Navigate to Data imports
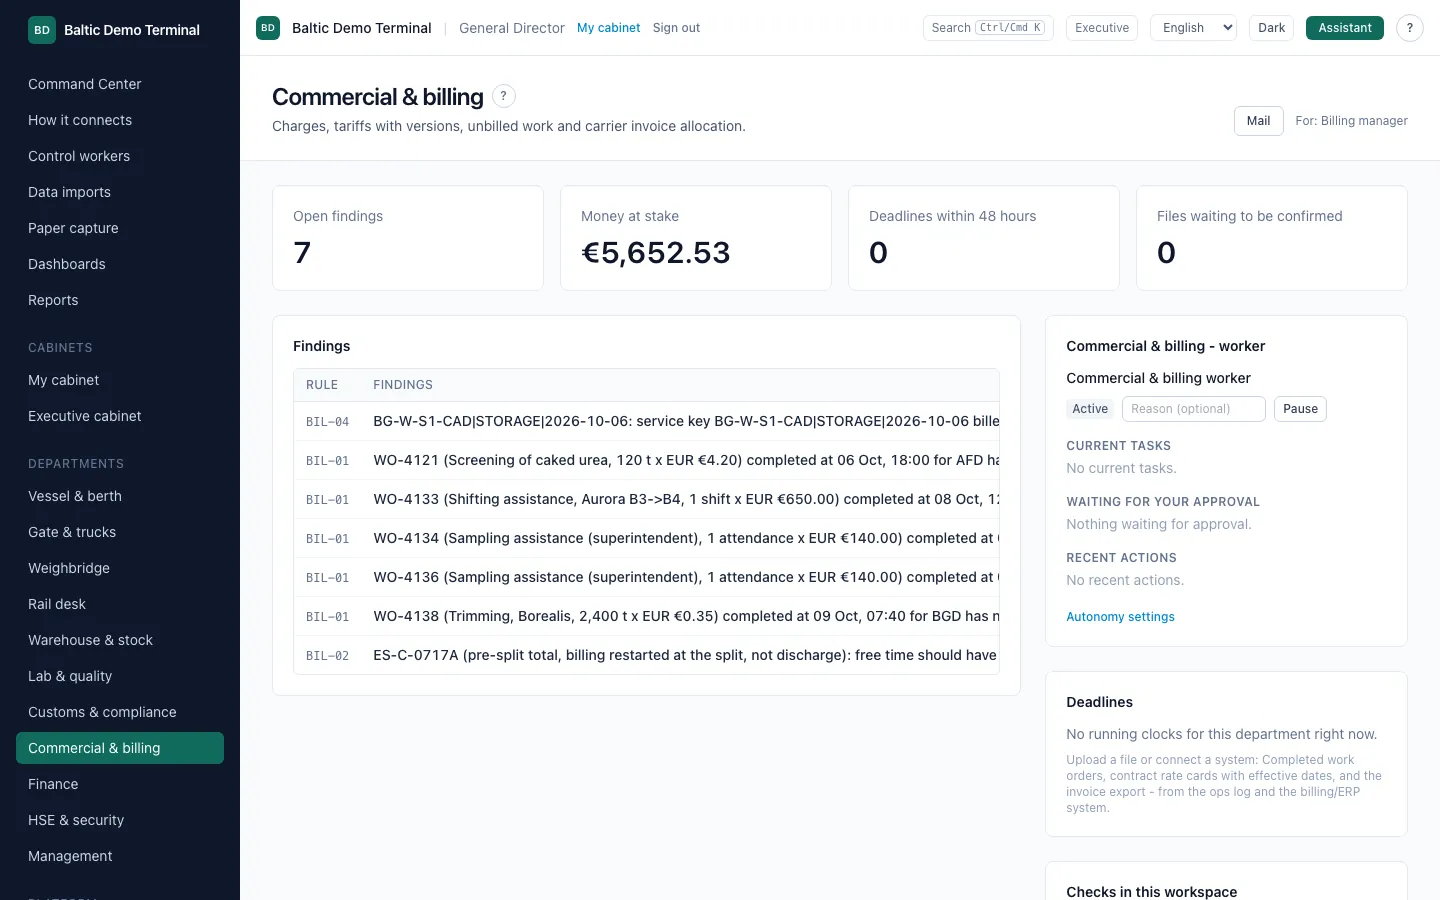The width and height of the screenshot is (1440, 900). pyautogui.click(x=120, y=192)
